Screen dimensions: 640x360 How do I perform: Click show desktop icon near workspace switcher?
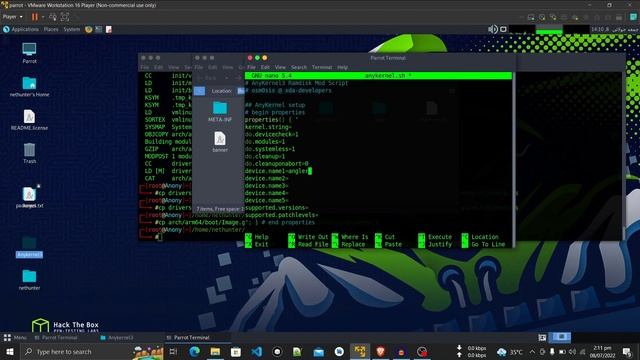pos(542,338)
